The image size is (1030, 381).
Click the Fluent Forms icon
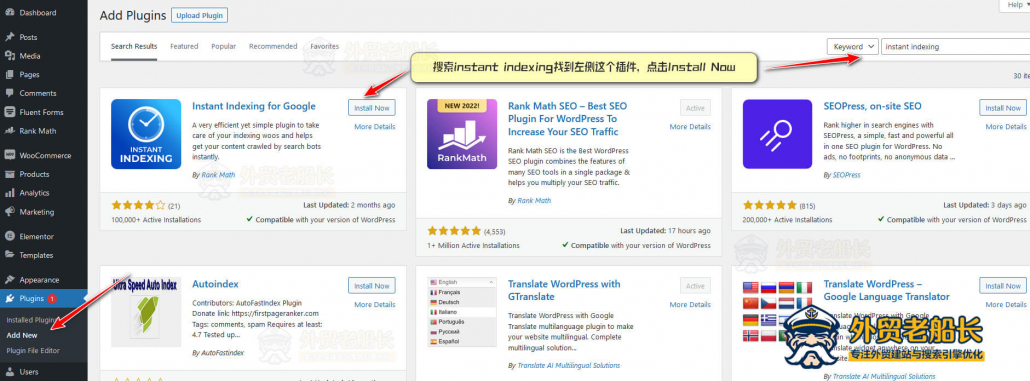10,112
